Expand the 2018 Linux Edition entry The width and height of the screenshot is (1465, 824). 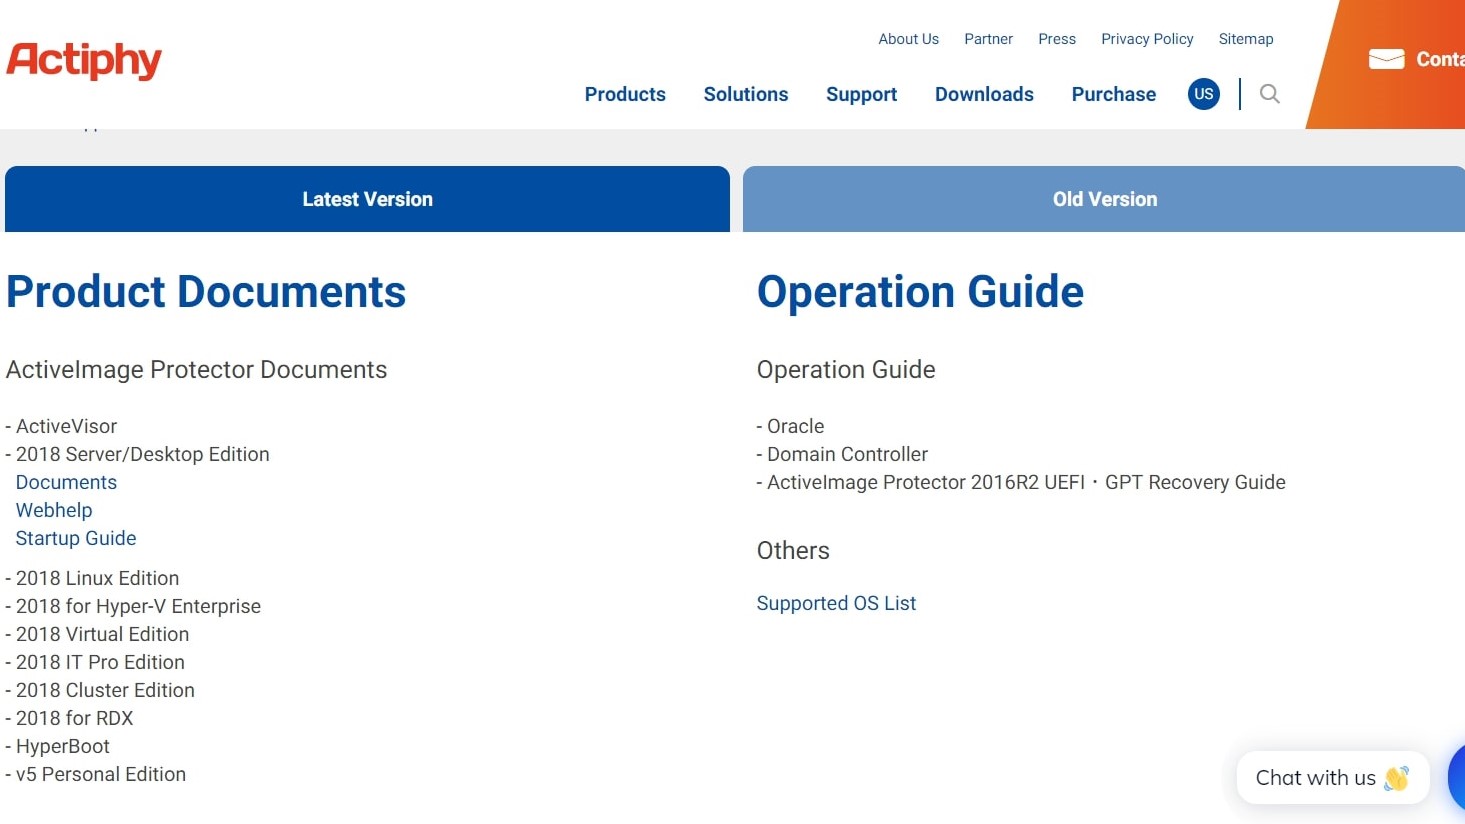click(x=92, y=578)
